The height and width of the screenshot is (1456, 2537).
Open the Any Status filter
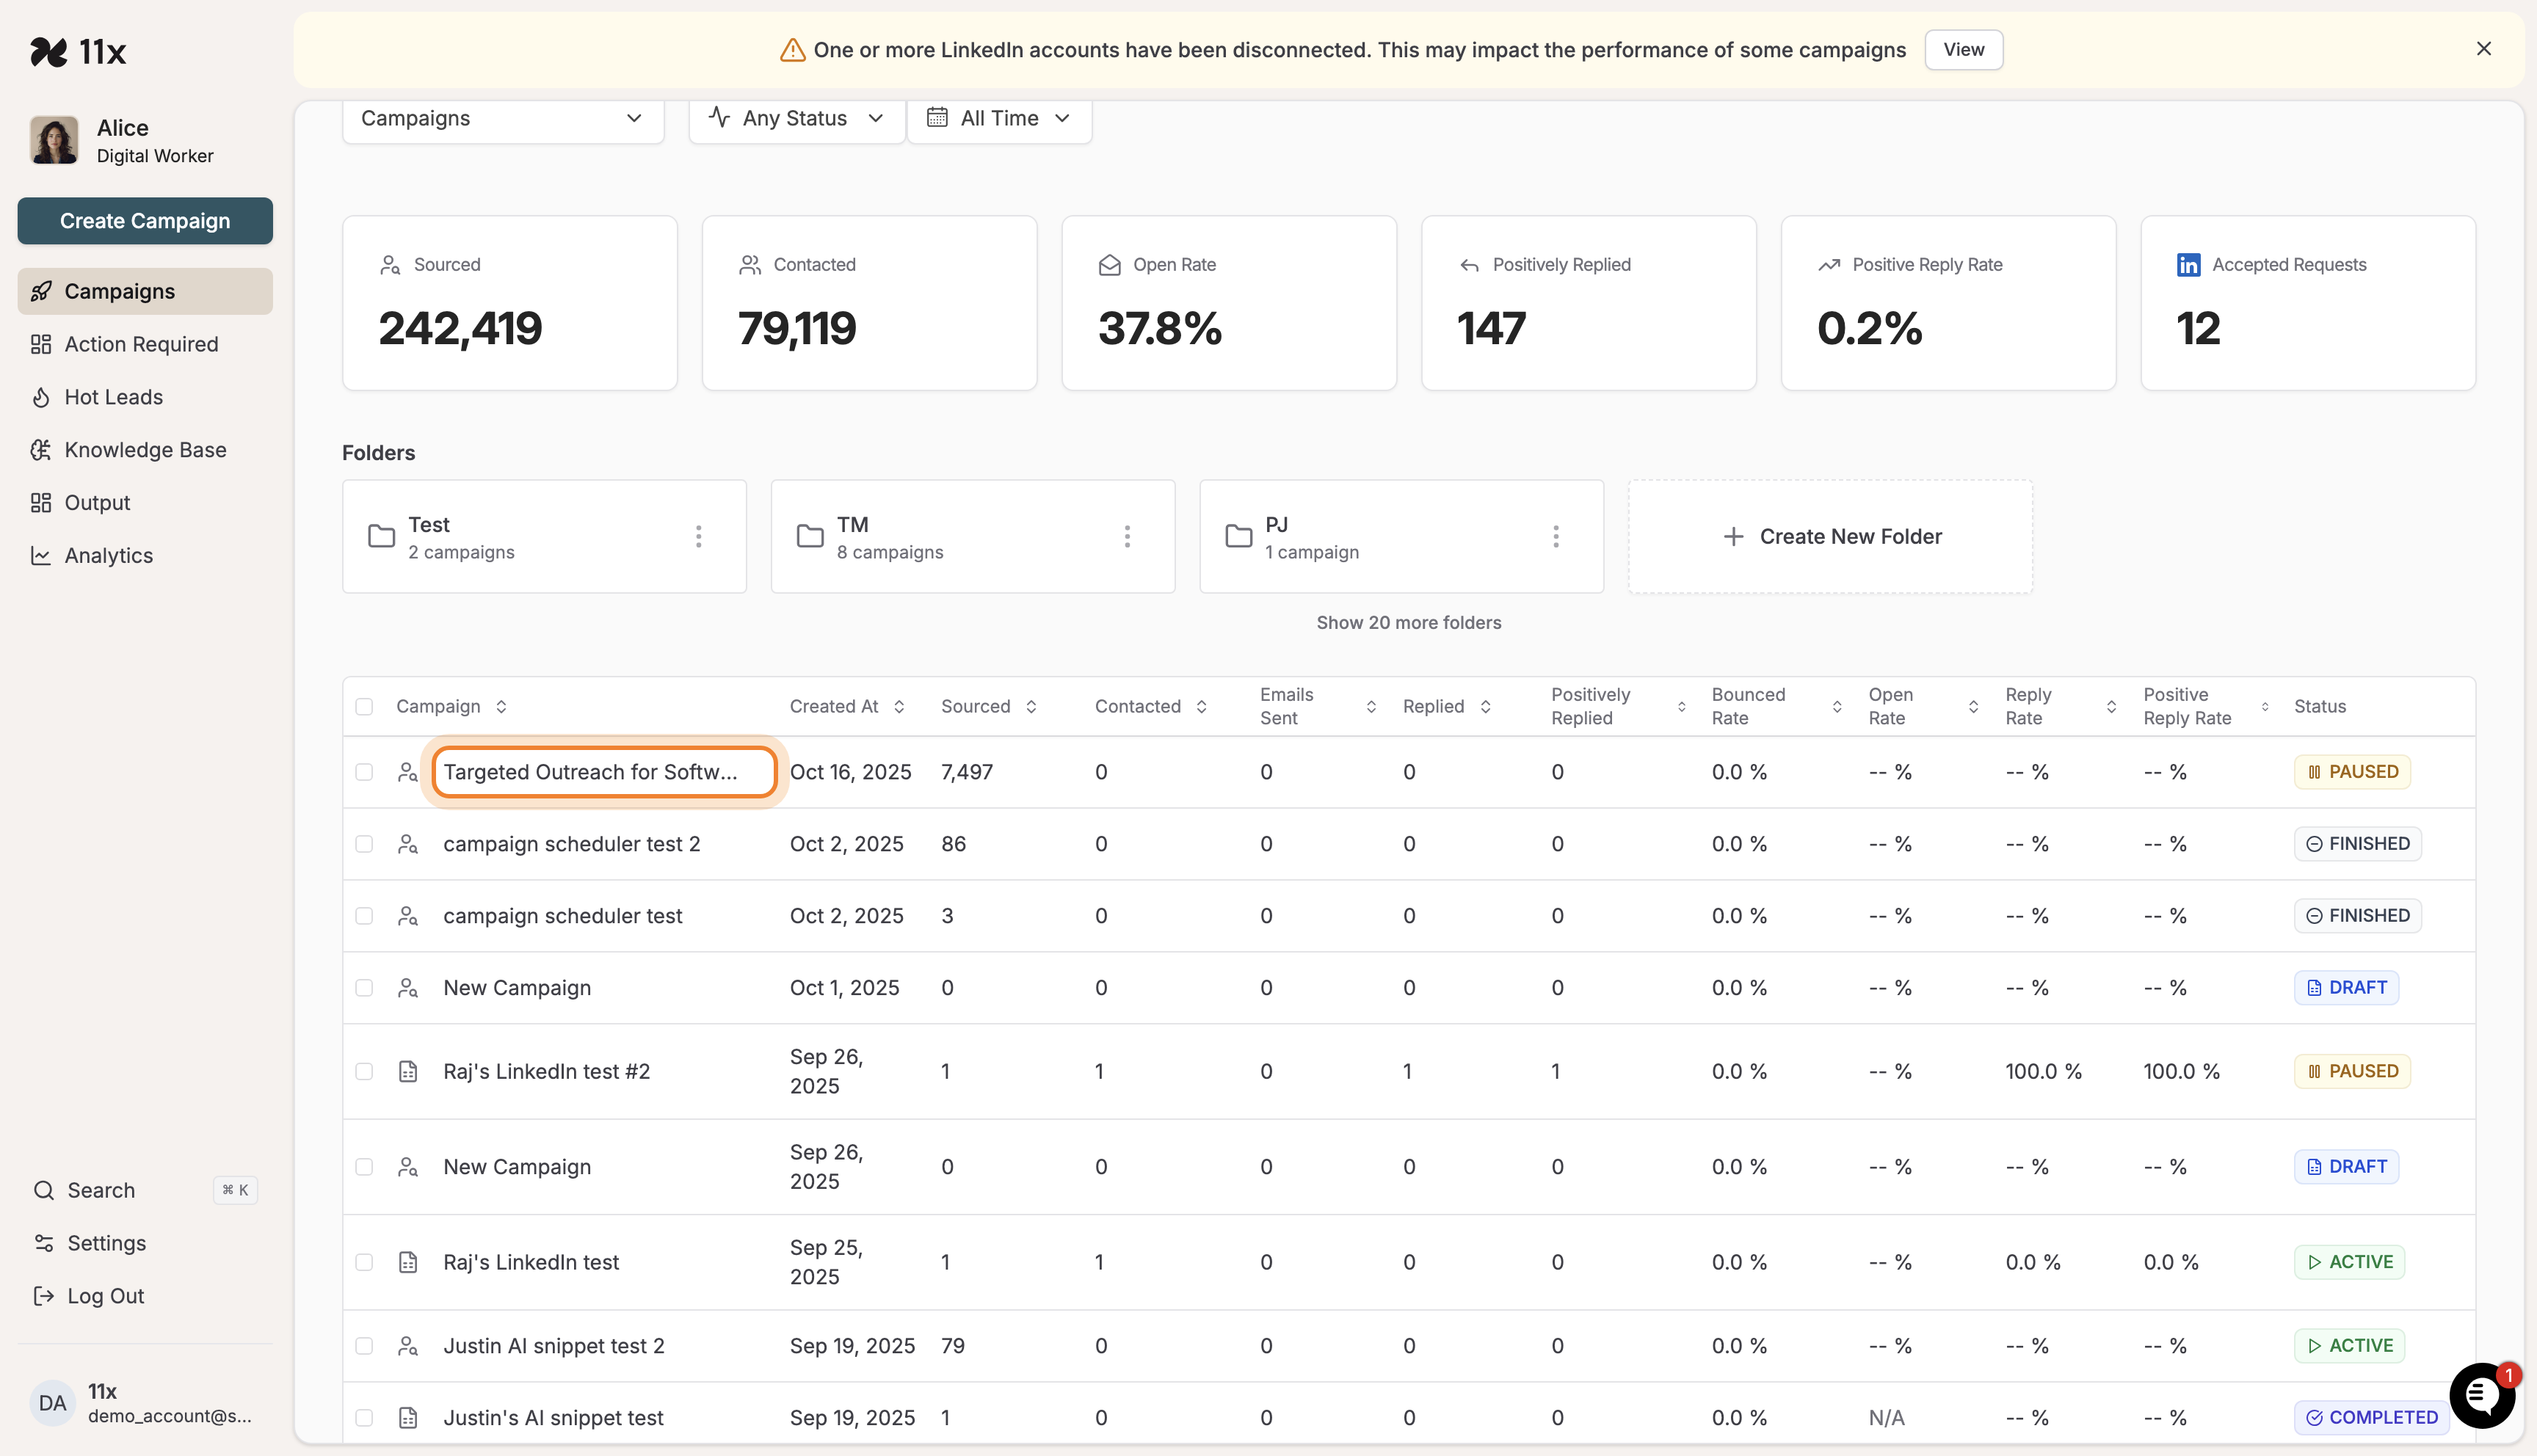tap(795, 118)
